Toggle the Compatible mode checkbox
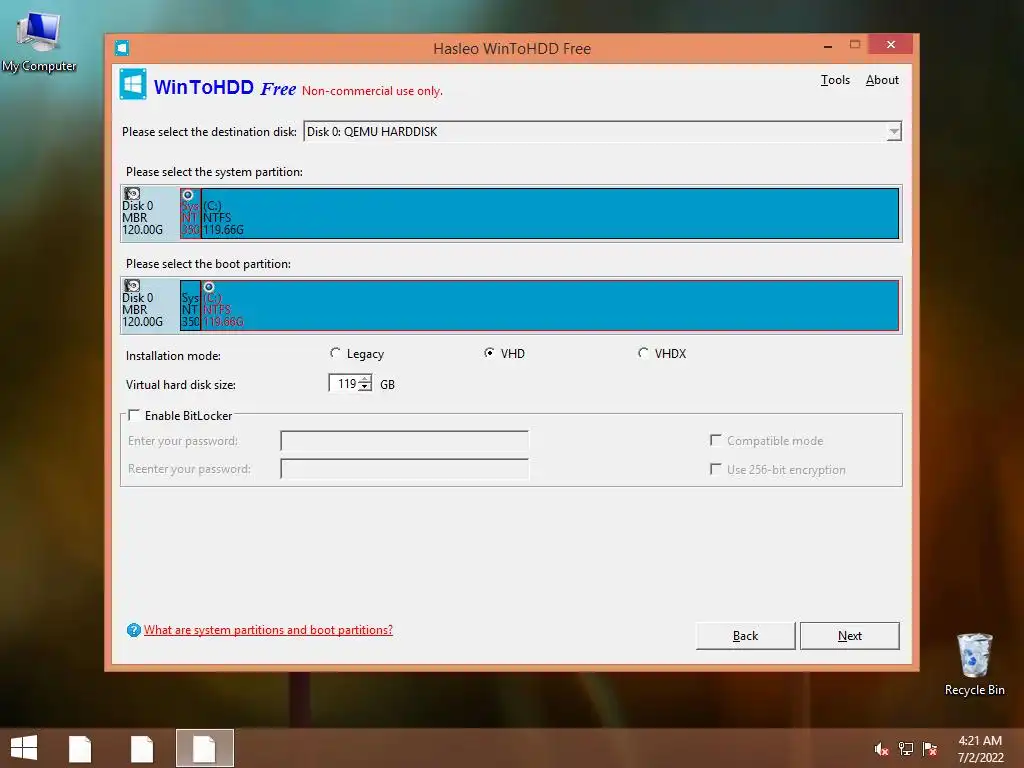 click(x=716, y=440)
